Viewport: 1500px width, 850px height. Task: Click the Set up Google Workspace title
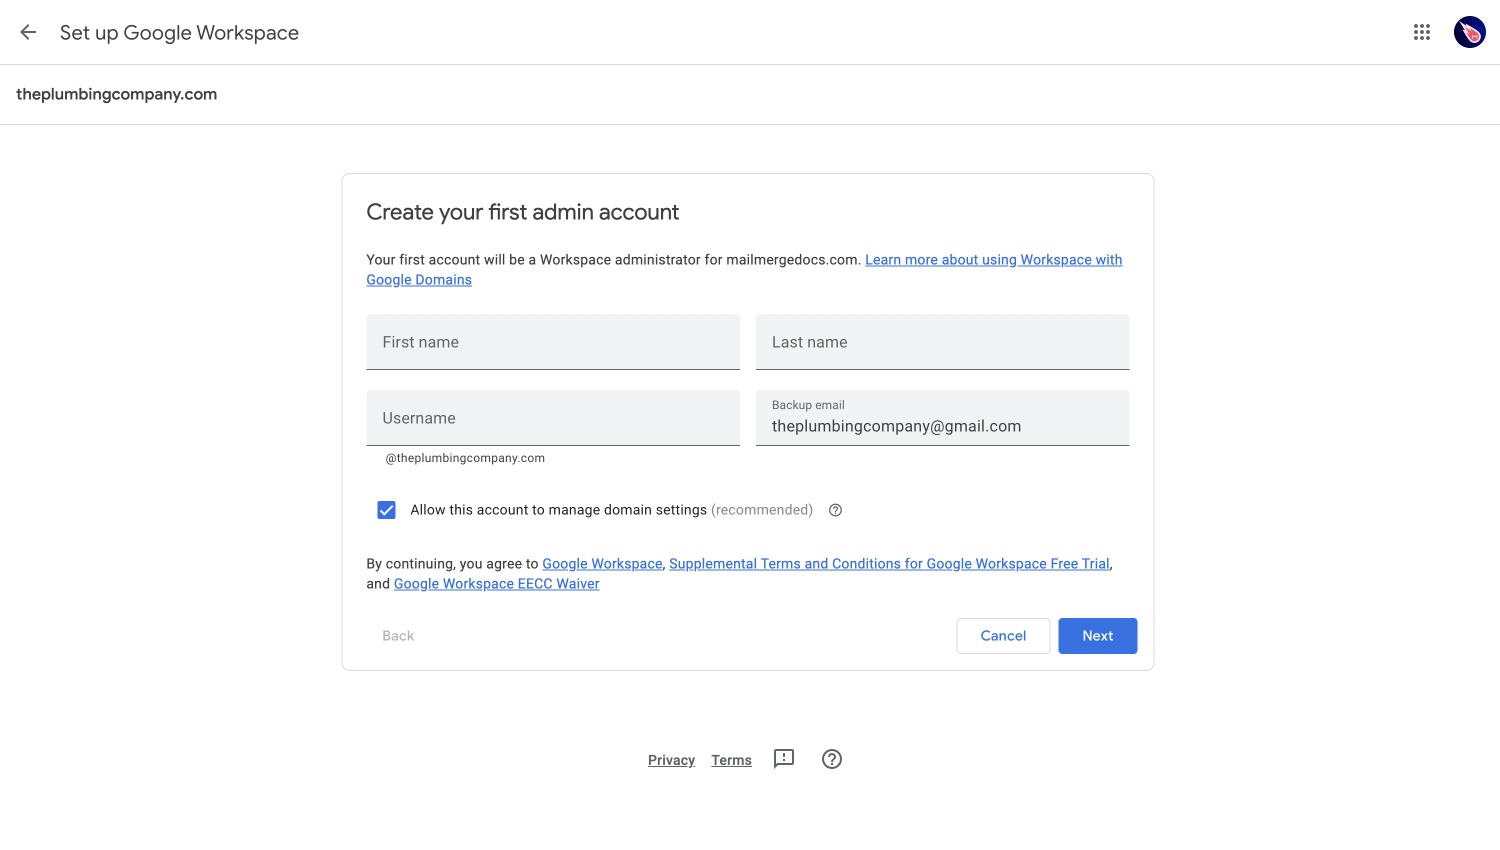[x=179, y=33]
